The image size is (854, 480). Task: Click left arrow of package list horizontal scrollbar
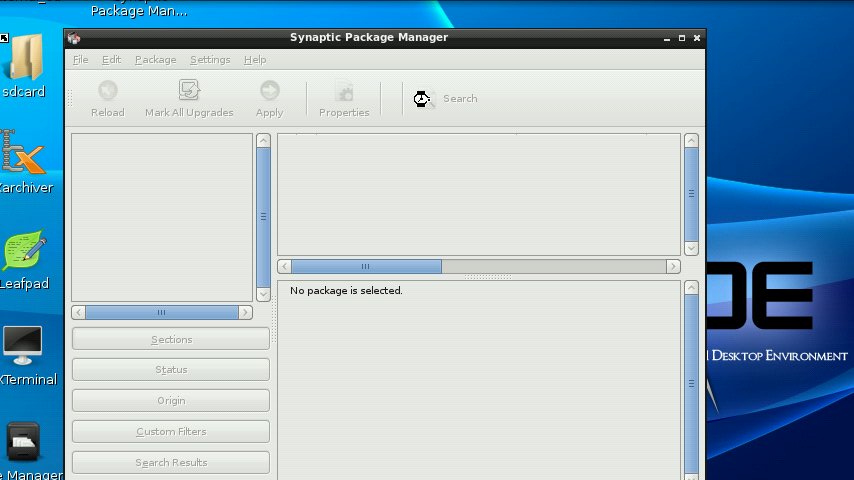point(284,266)
